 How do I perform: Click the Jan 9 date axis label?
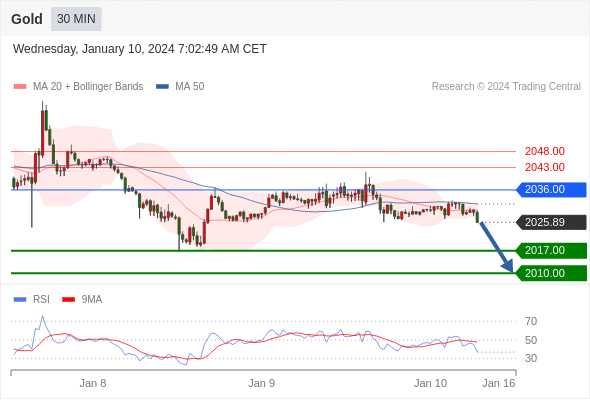[262, 383]
